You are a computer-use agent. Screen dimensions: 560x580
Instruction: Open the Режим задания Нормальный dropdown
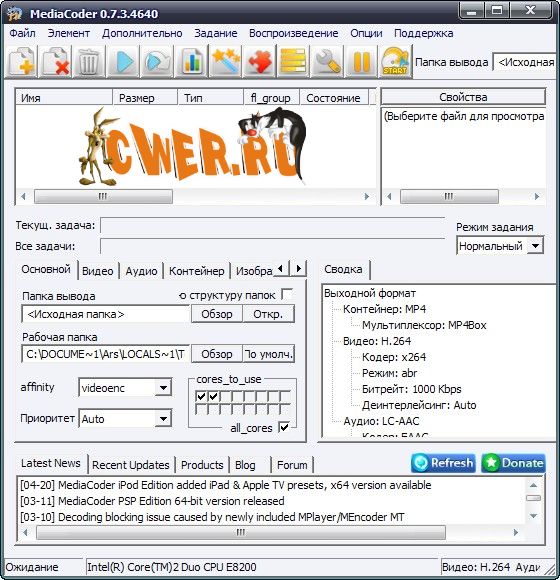click(x=535, y=246)
